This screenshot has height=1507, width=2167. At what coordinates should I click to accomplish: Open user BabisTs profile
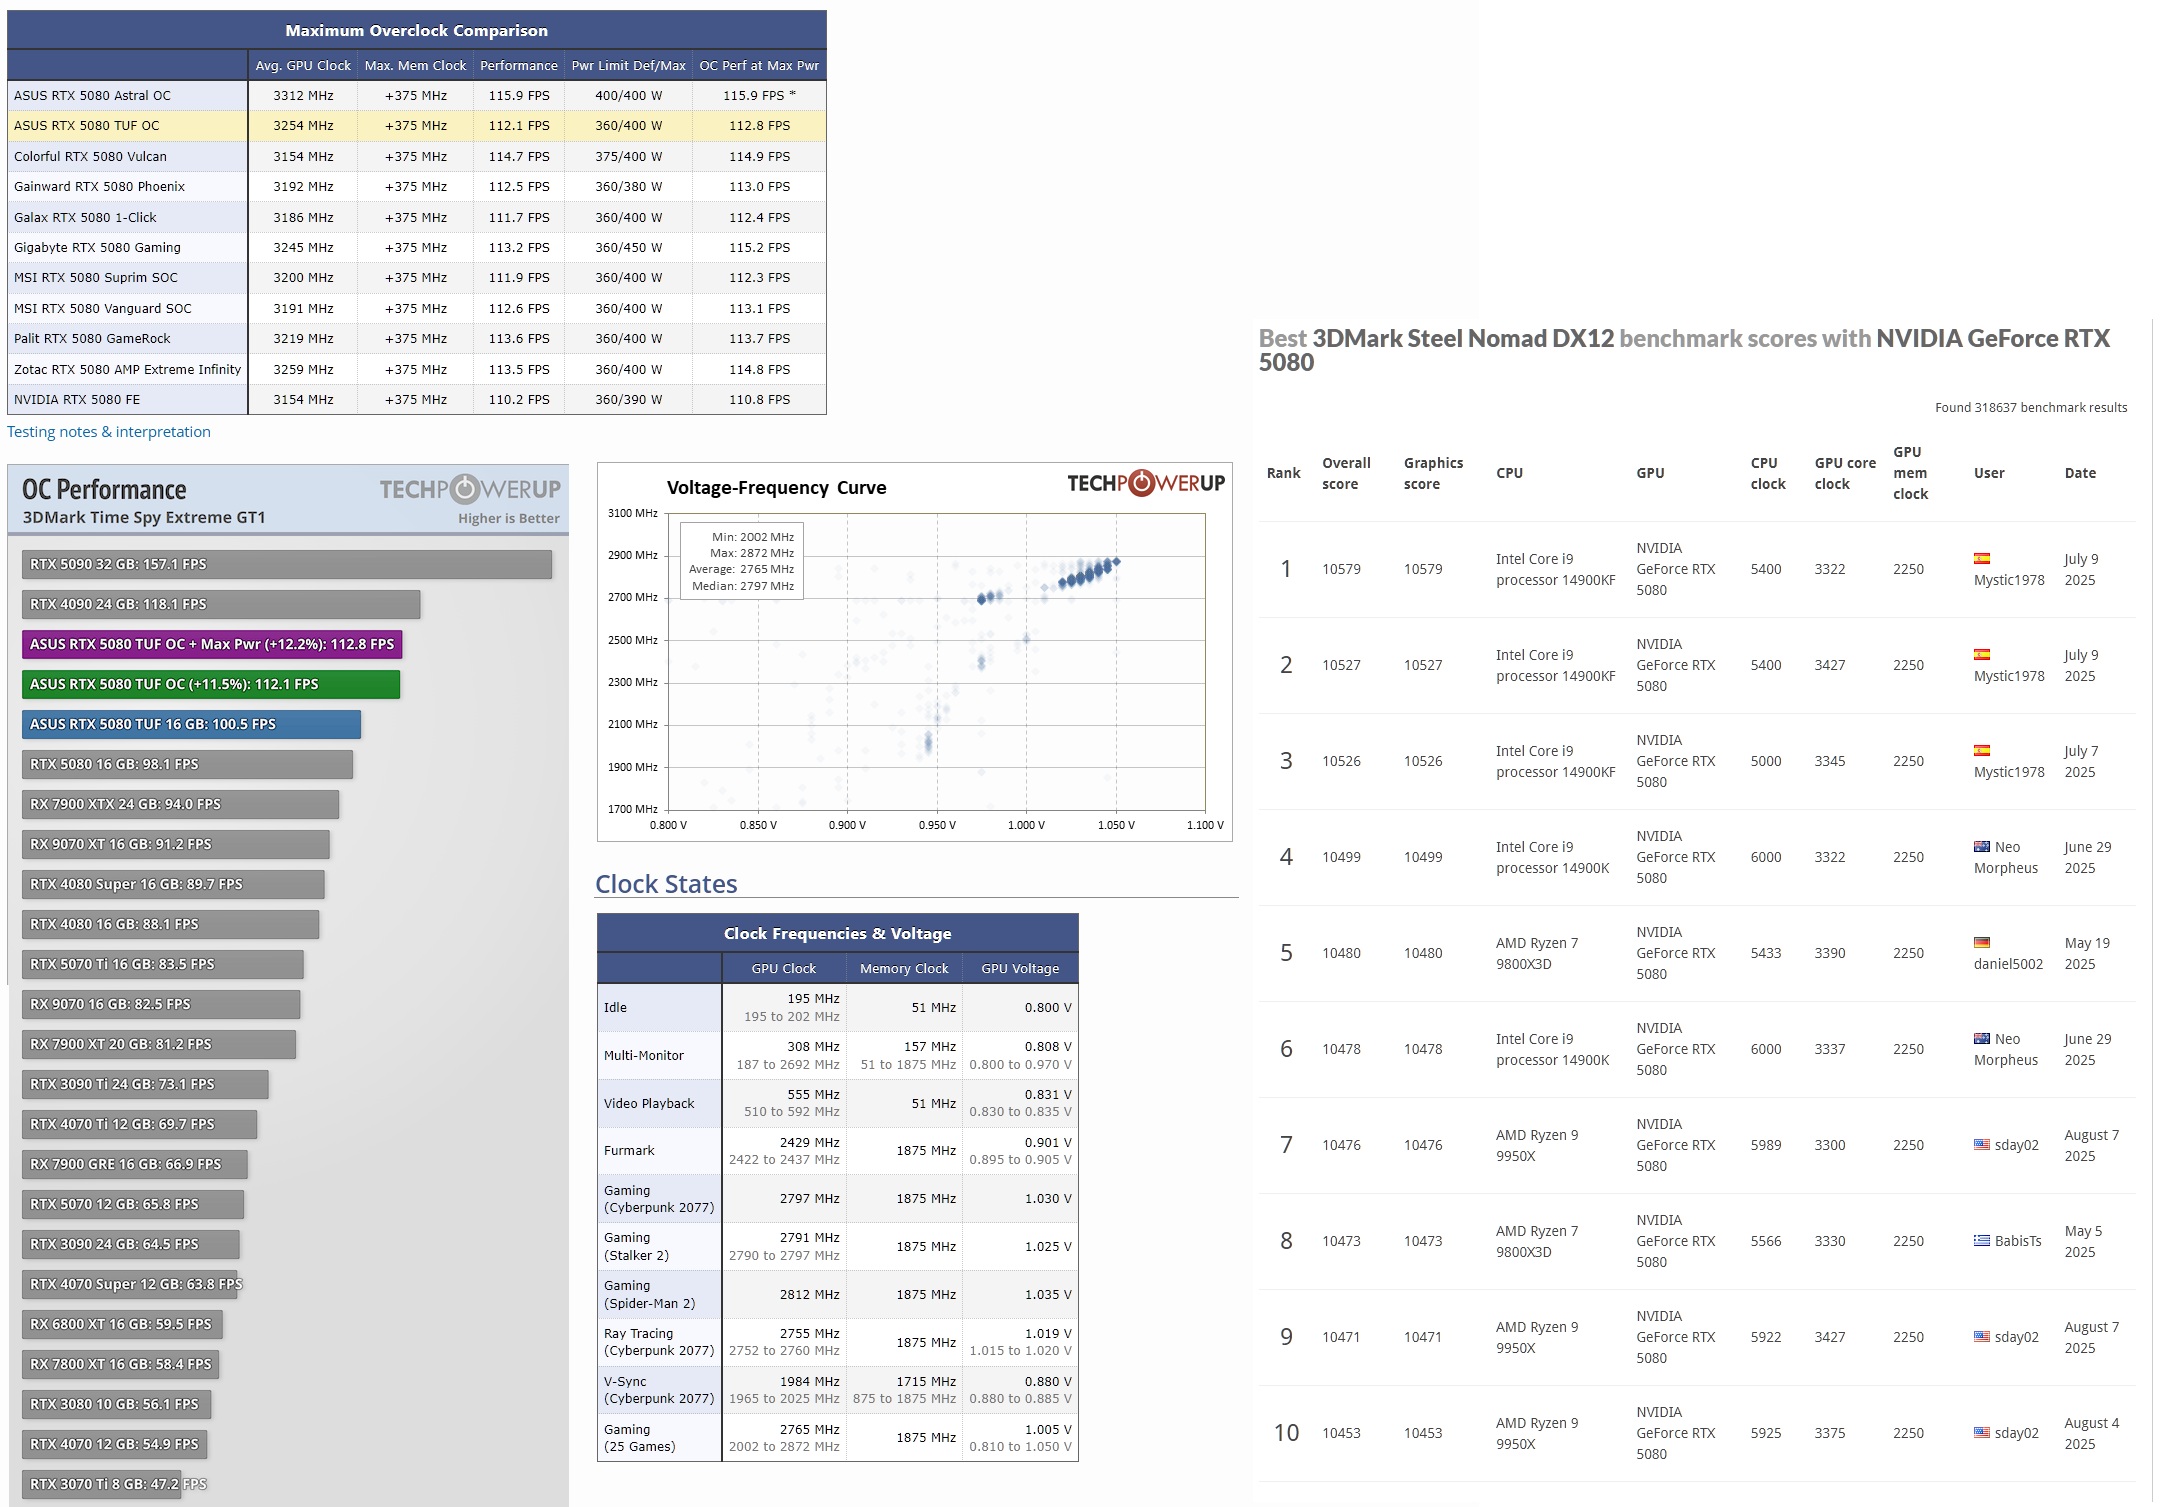coord(2018,1241)
